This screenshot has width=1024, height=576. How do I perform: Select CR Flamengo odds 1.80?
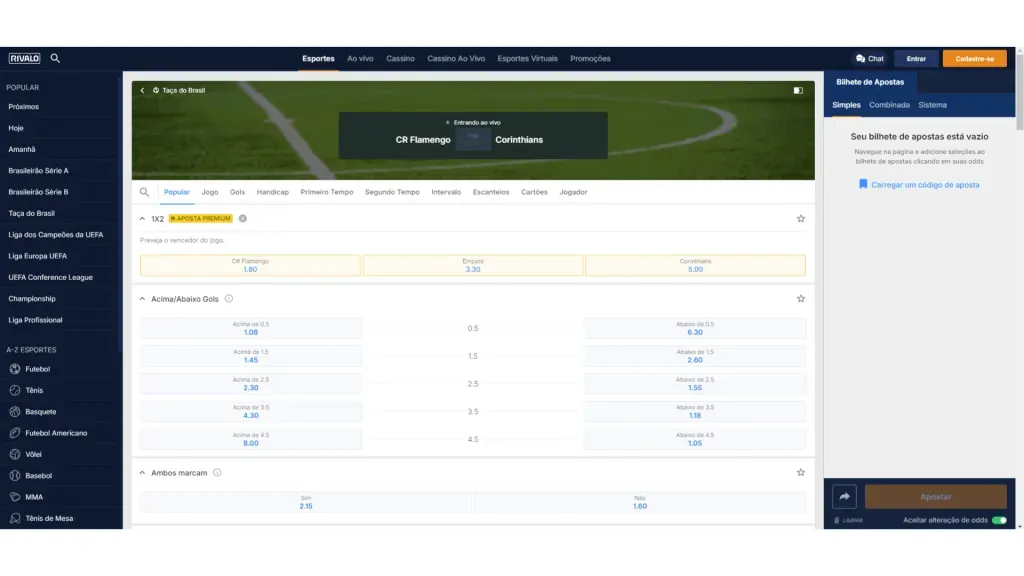click(x=250, y=265)
